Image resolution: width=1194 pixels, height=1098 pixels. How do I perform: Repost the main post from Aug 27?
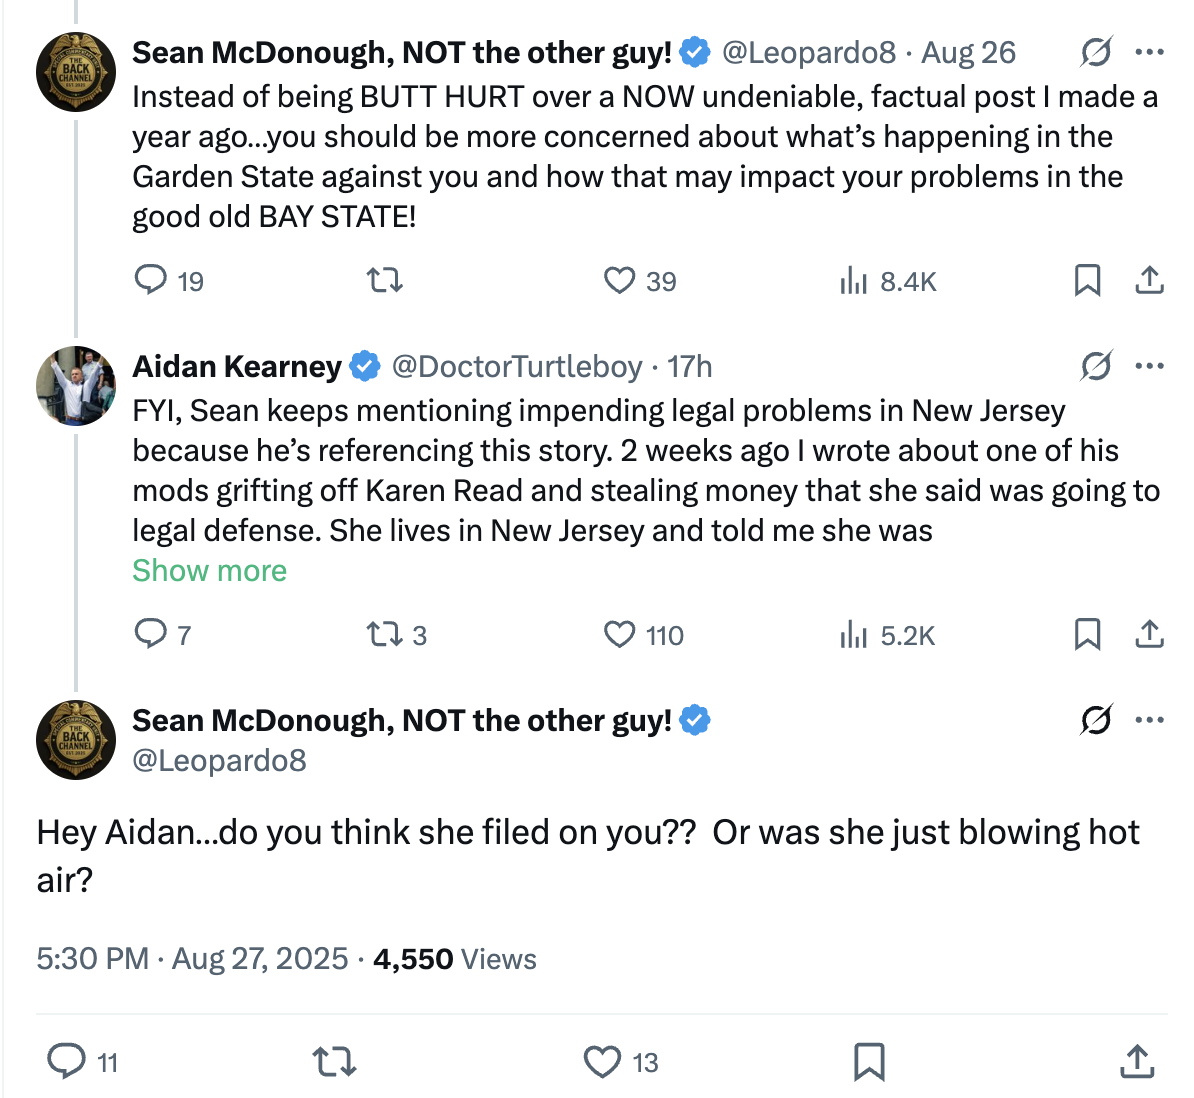click(x=334, y=1061)
